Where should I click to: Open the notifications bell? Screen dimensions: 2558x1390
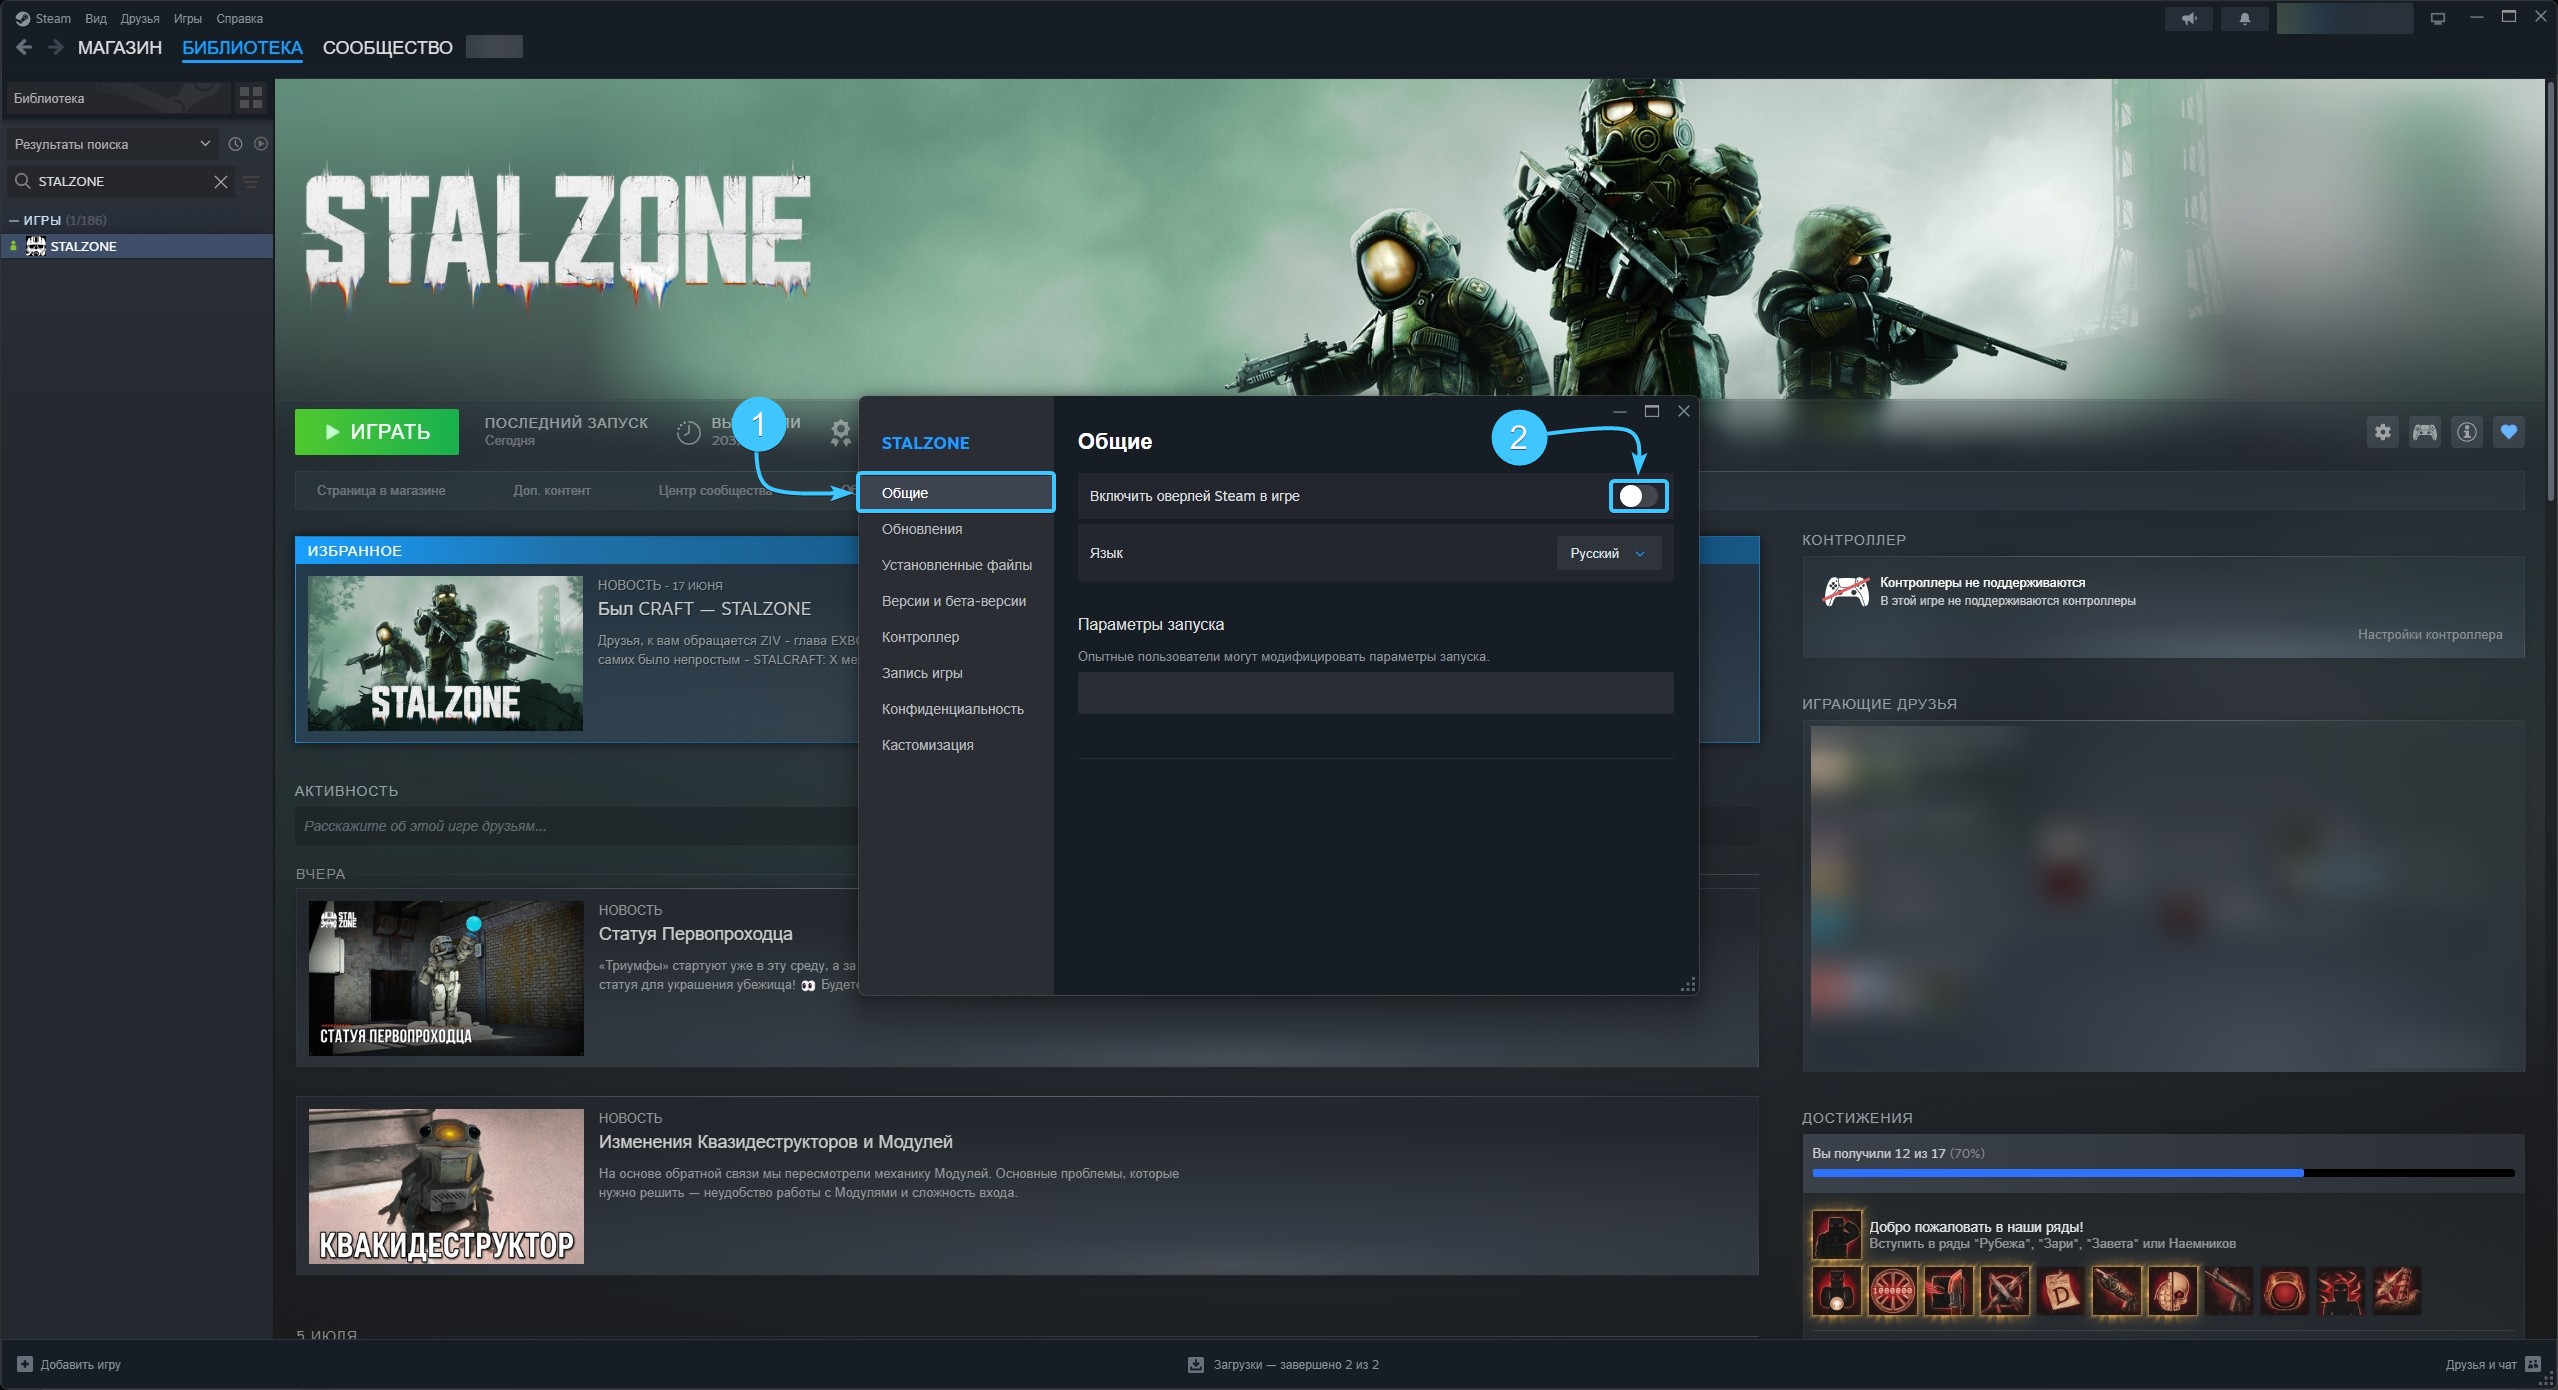(x=2245, y=18)
